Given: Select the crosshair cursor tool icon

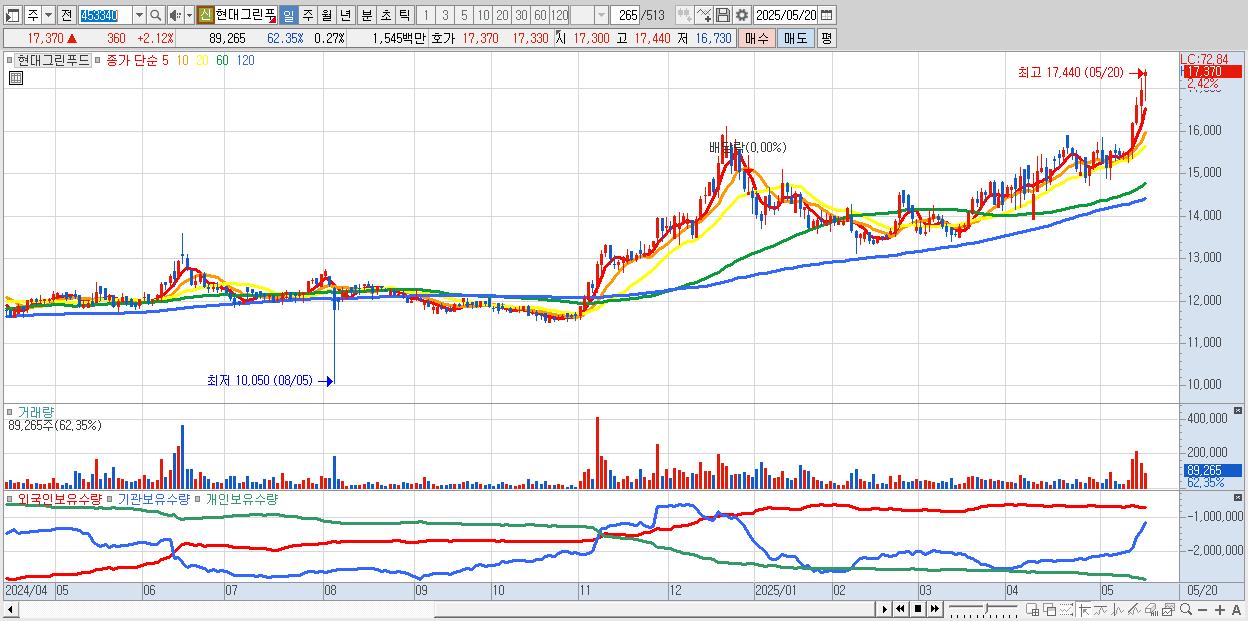Looking at the screenshot, I should click(1083, 609).
